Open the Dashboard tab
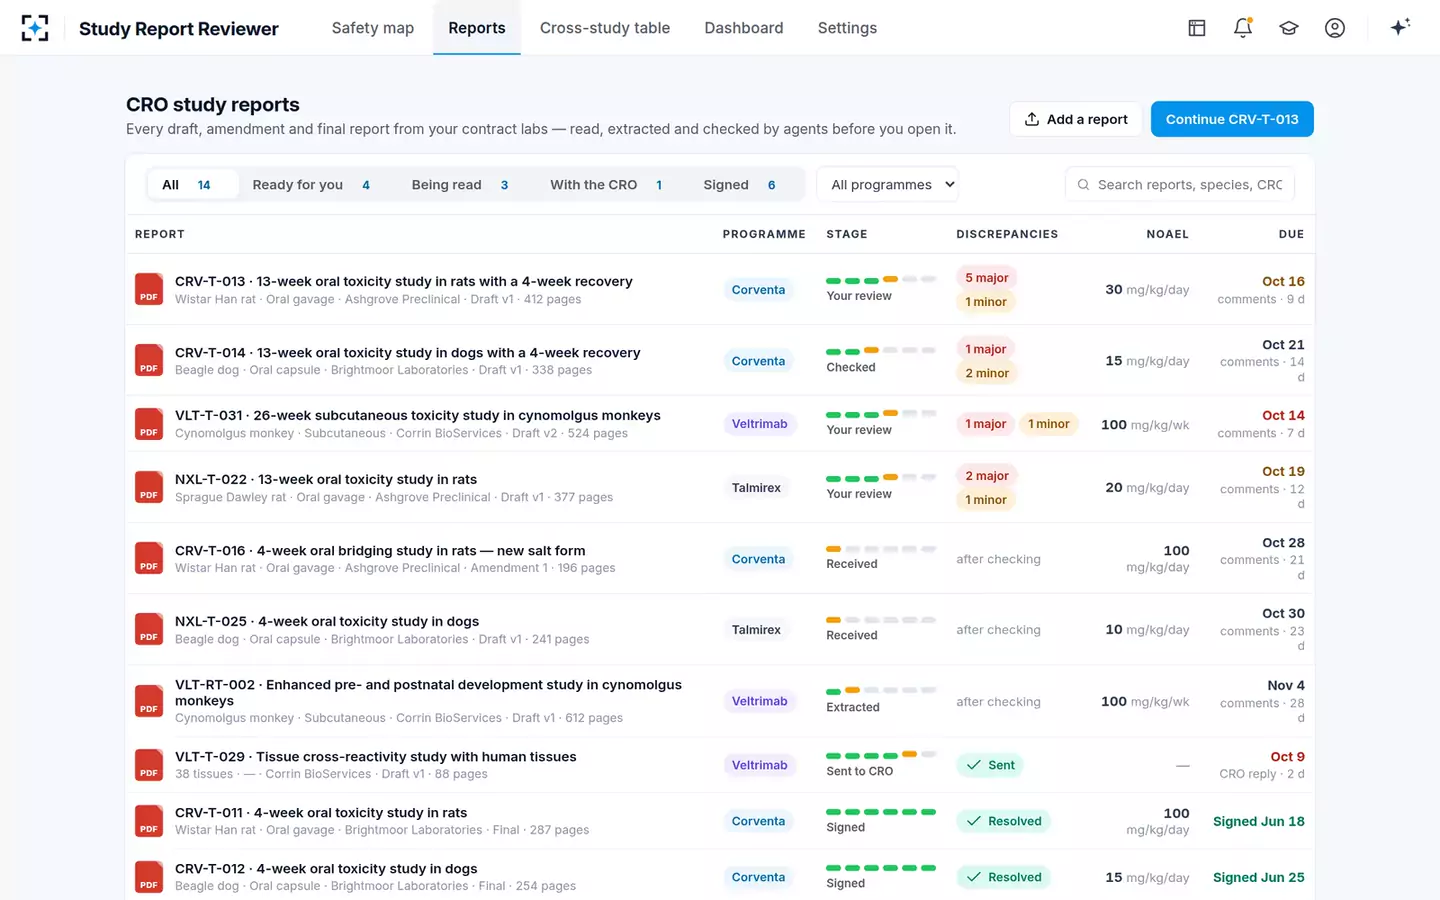 [744, 28]
